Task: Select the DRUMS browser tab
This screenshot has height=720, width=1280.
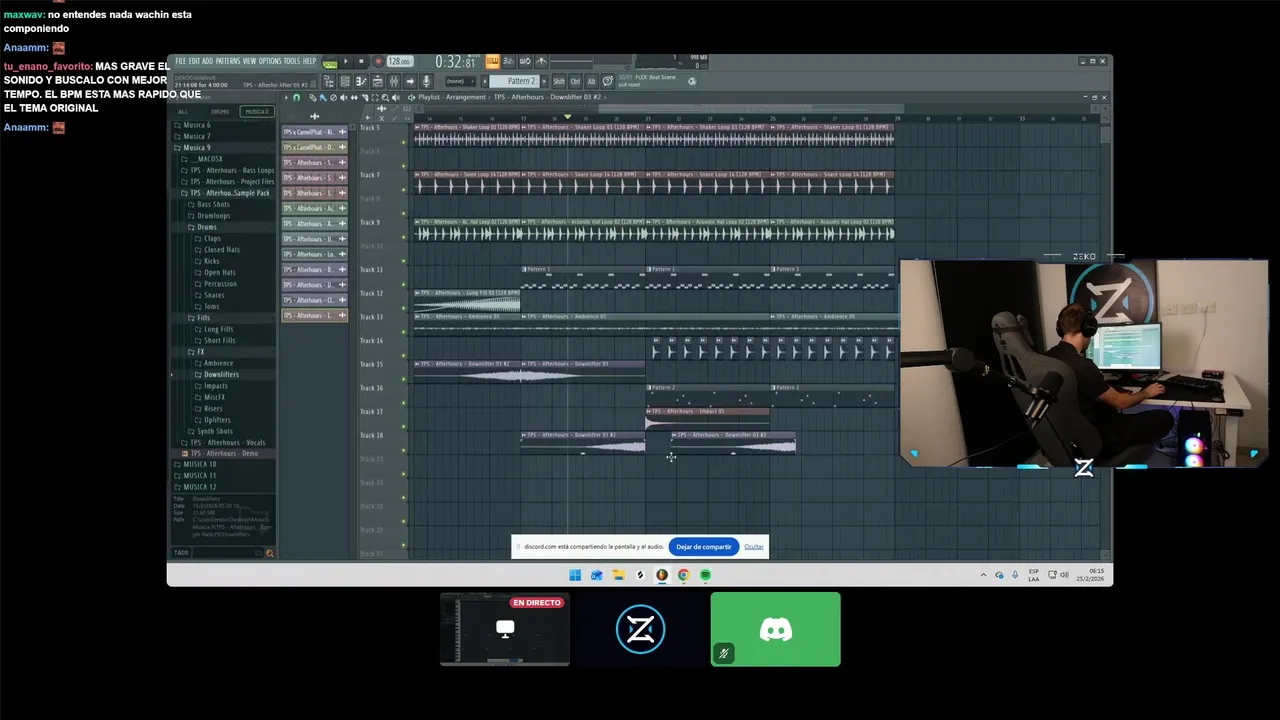Action: coord(220,112)
